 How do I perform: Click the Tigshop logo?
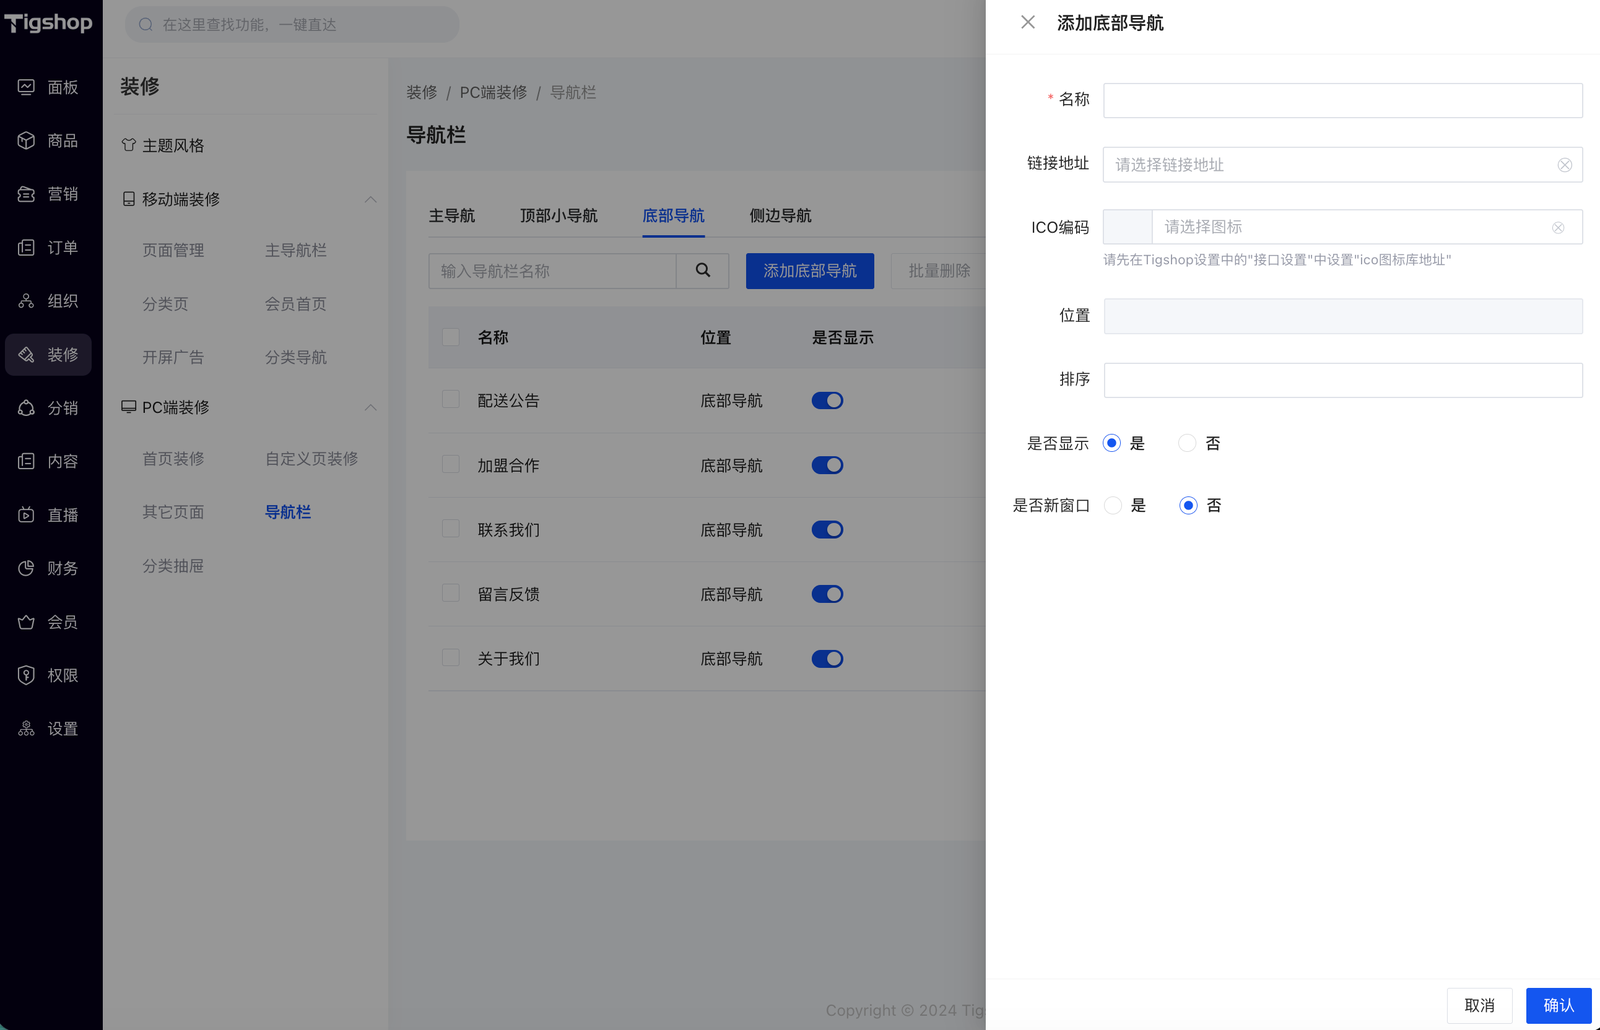tap(49, 22)
